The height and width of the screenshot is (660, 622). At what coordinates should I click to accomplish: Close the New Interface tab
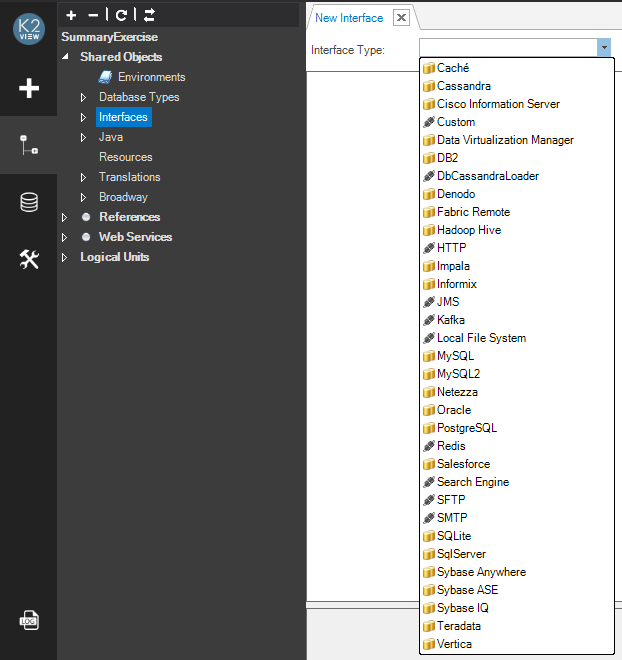tap(401, 18)
